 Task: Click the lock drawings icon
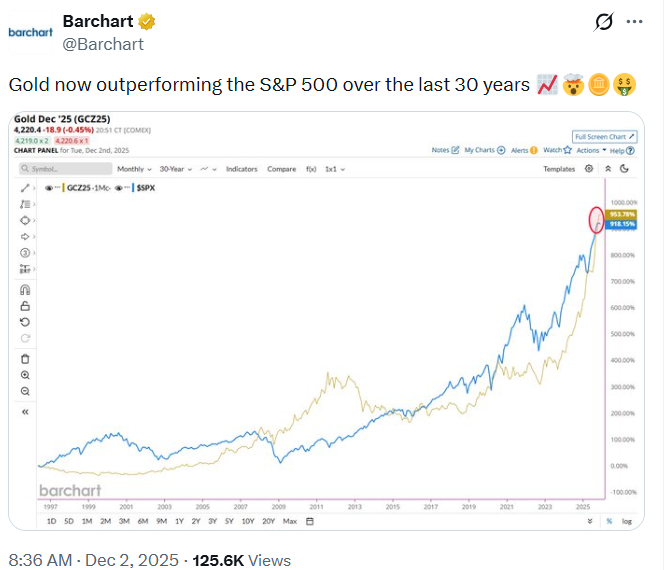25,305
